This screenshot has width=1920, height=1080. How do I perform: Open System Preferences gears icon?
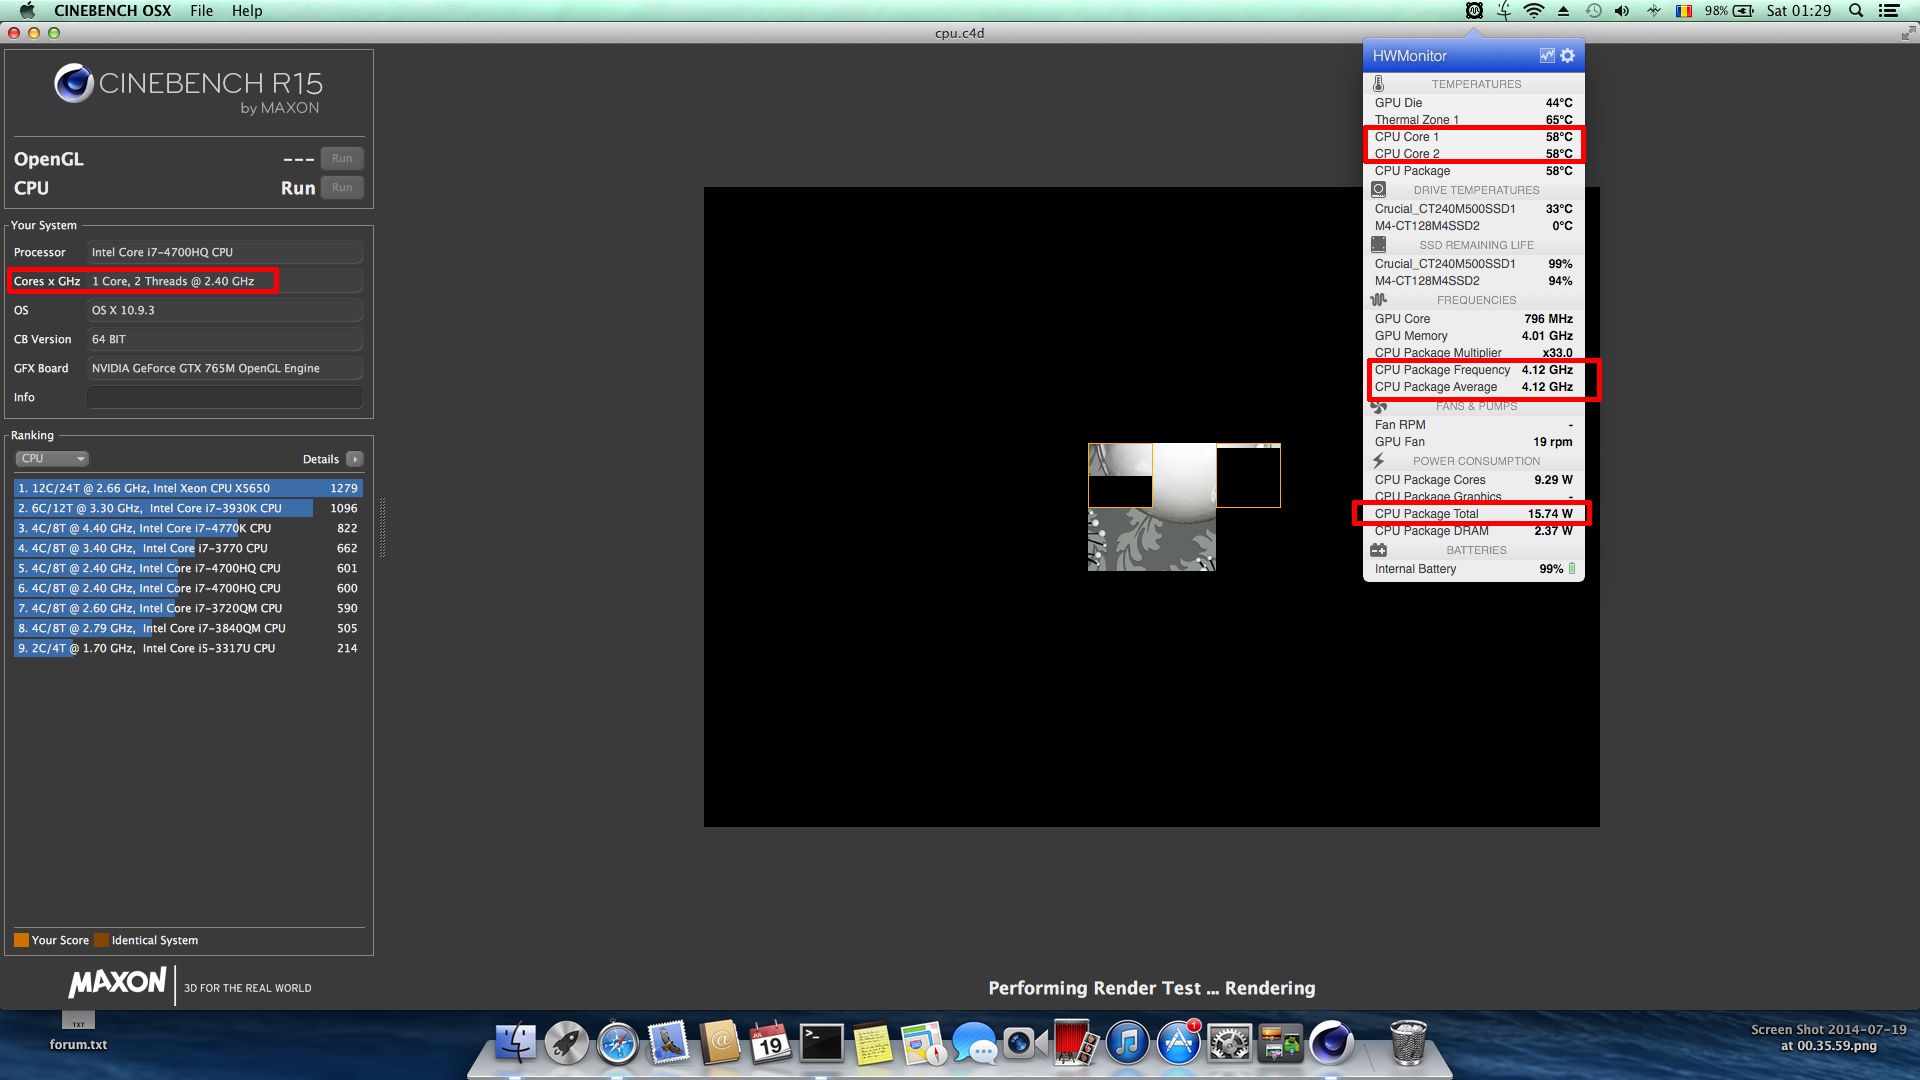pos(1229,1043)
